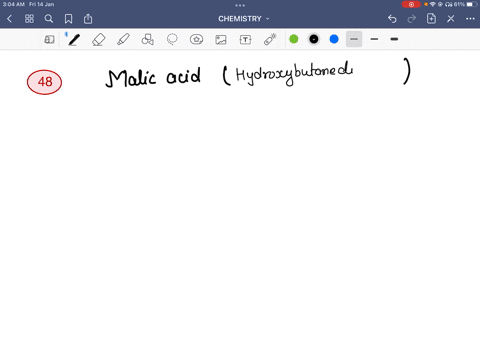This screenshot has width=480, height=360.
Task: Redo the last action
Action: tap(412, 19)
